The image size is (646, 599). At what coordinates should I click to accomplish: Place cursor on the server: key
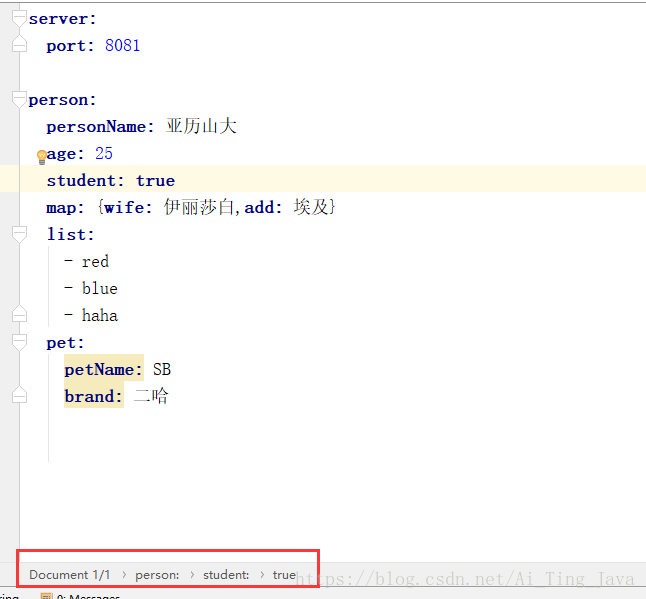pyautogui.click(x=62, y=19)
